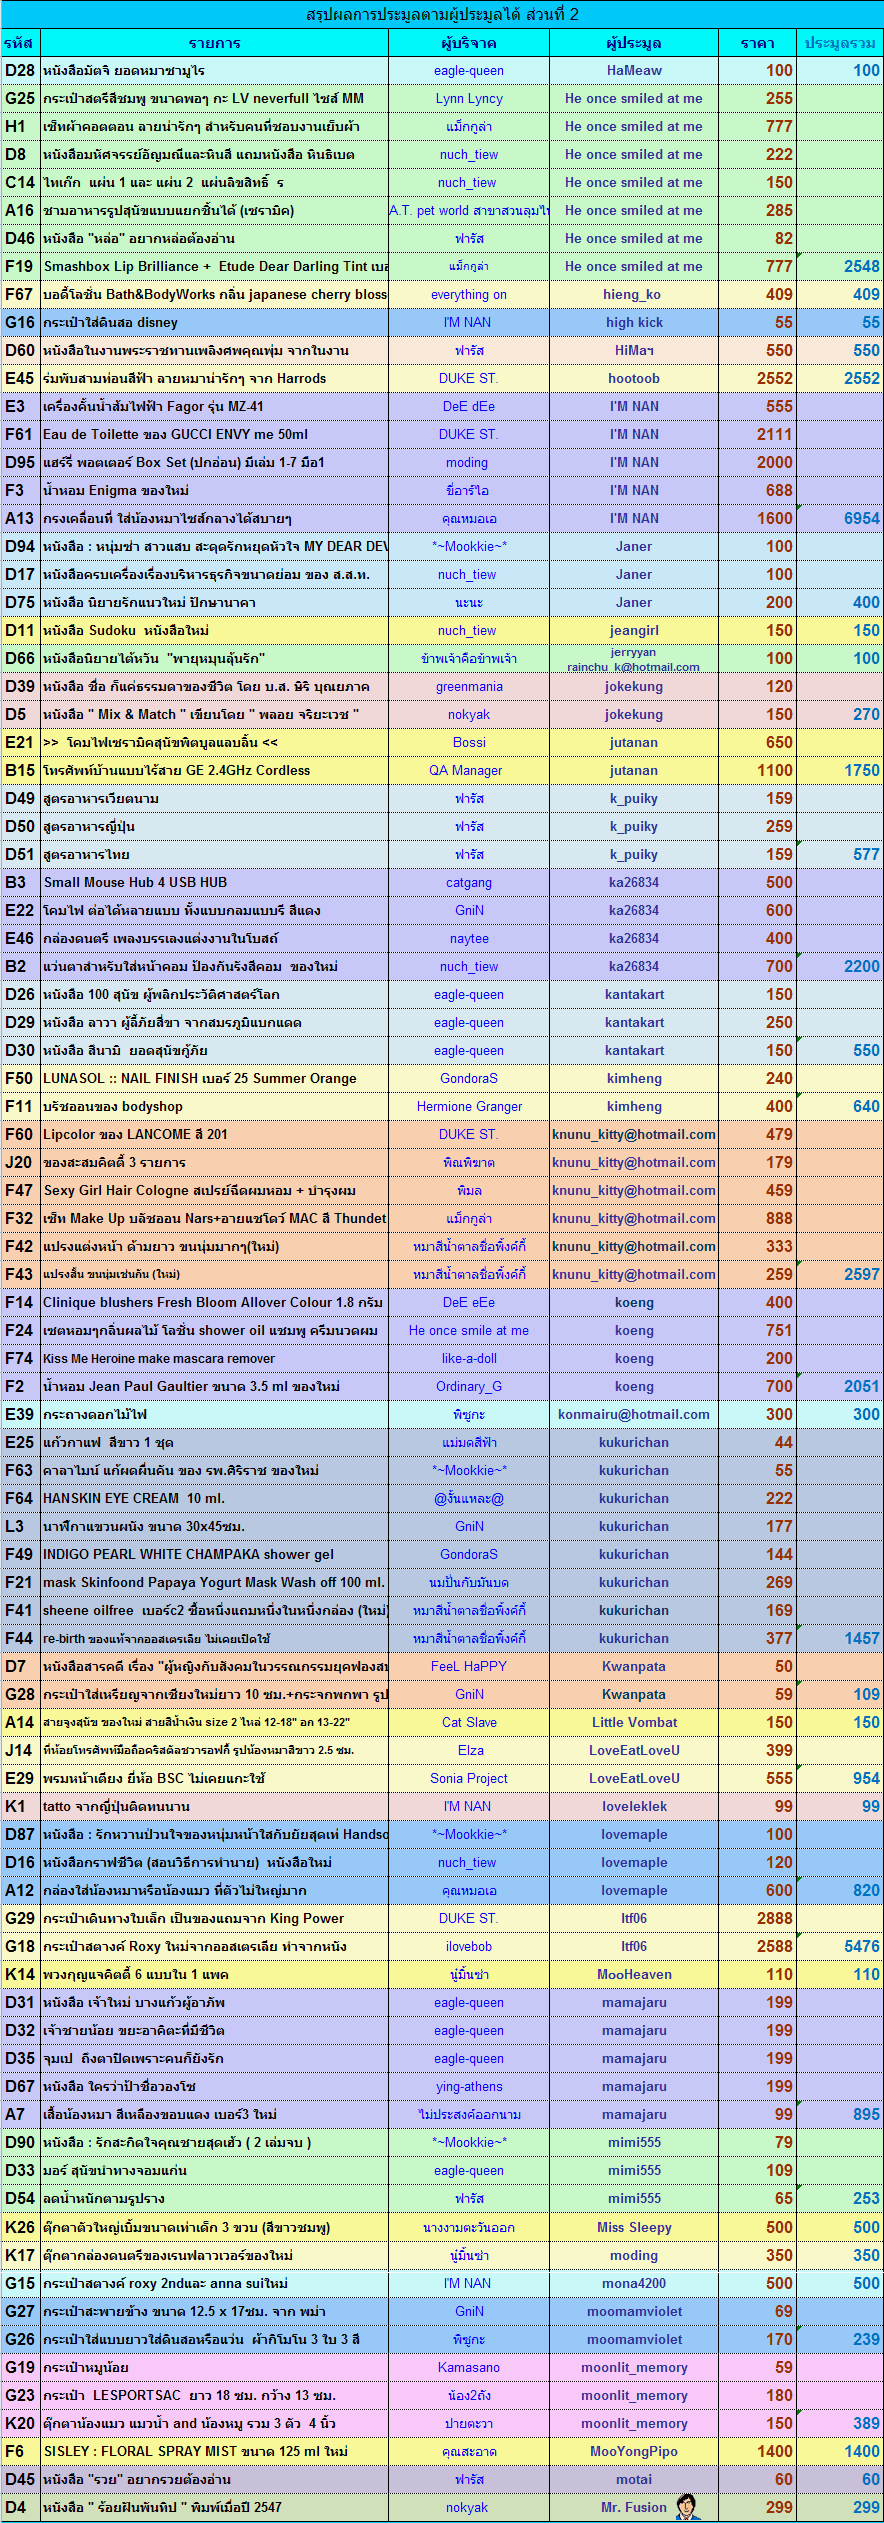Select bidder cell 'loveleklek'
Screen dimensions: 884x2523
tap(634, 1807)
